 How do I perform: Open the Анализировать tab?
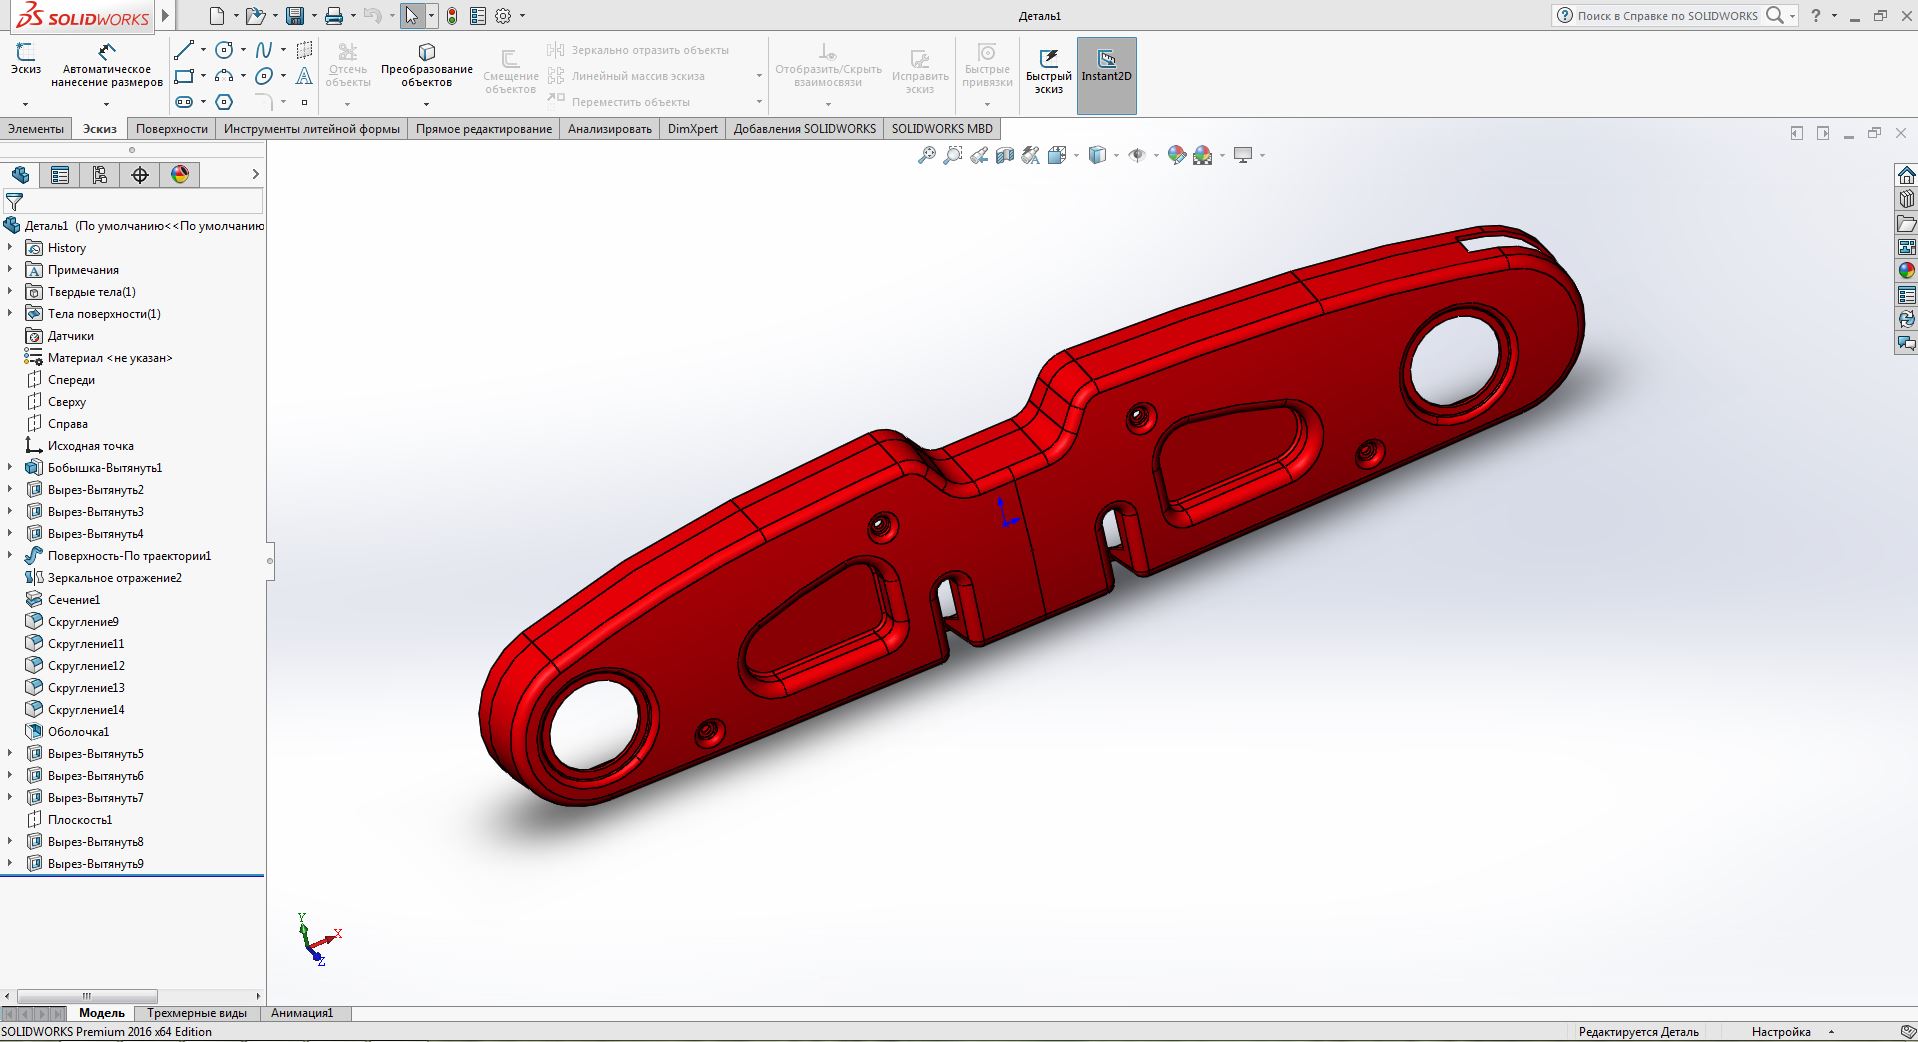tap(610, 128)
